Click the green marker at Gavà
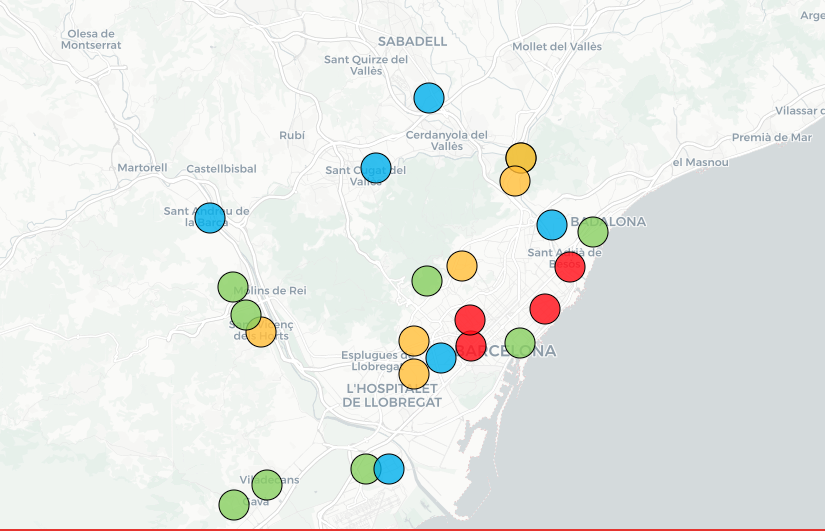 (233, 505)
